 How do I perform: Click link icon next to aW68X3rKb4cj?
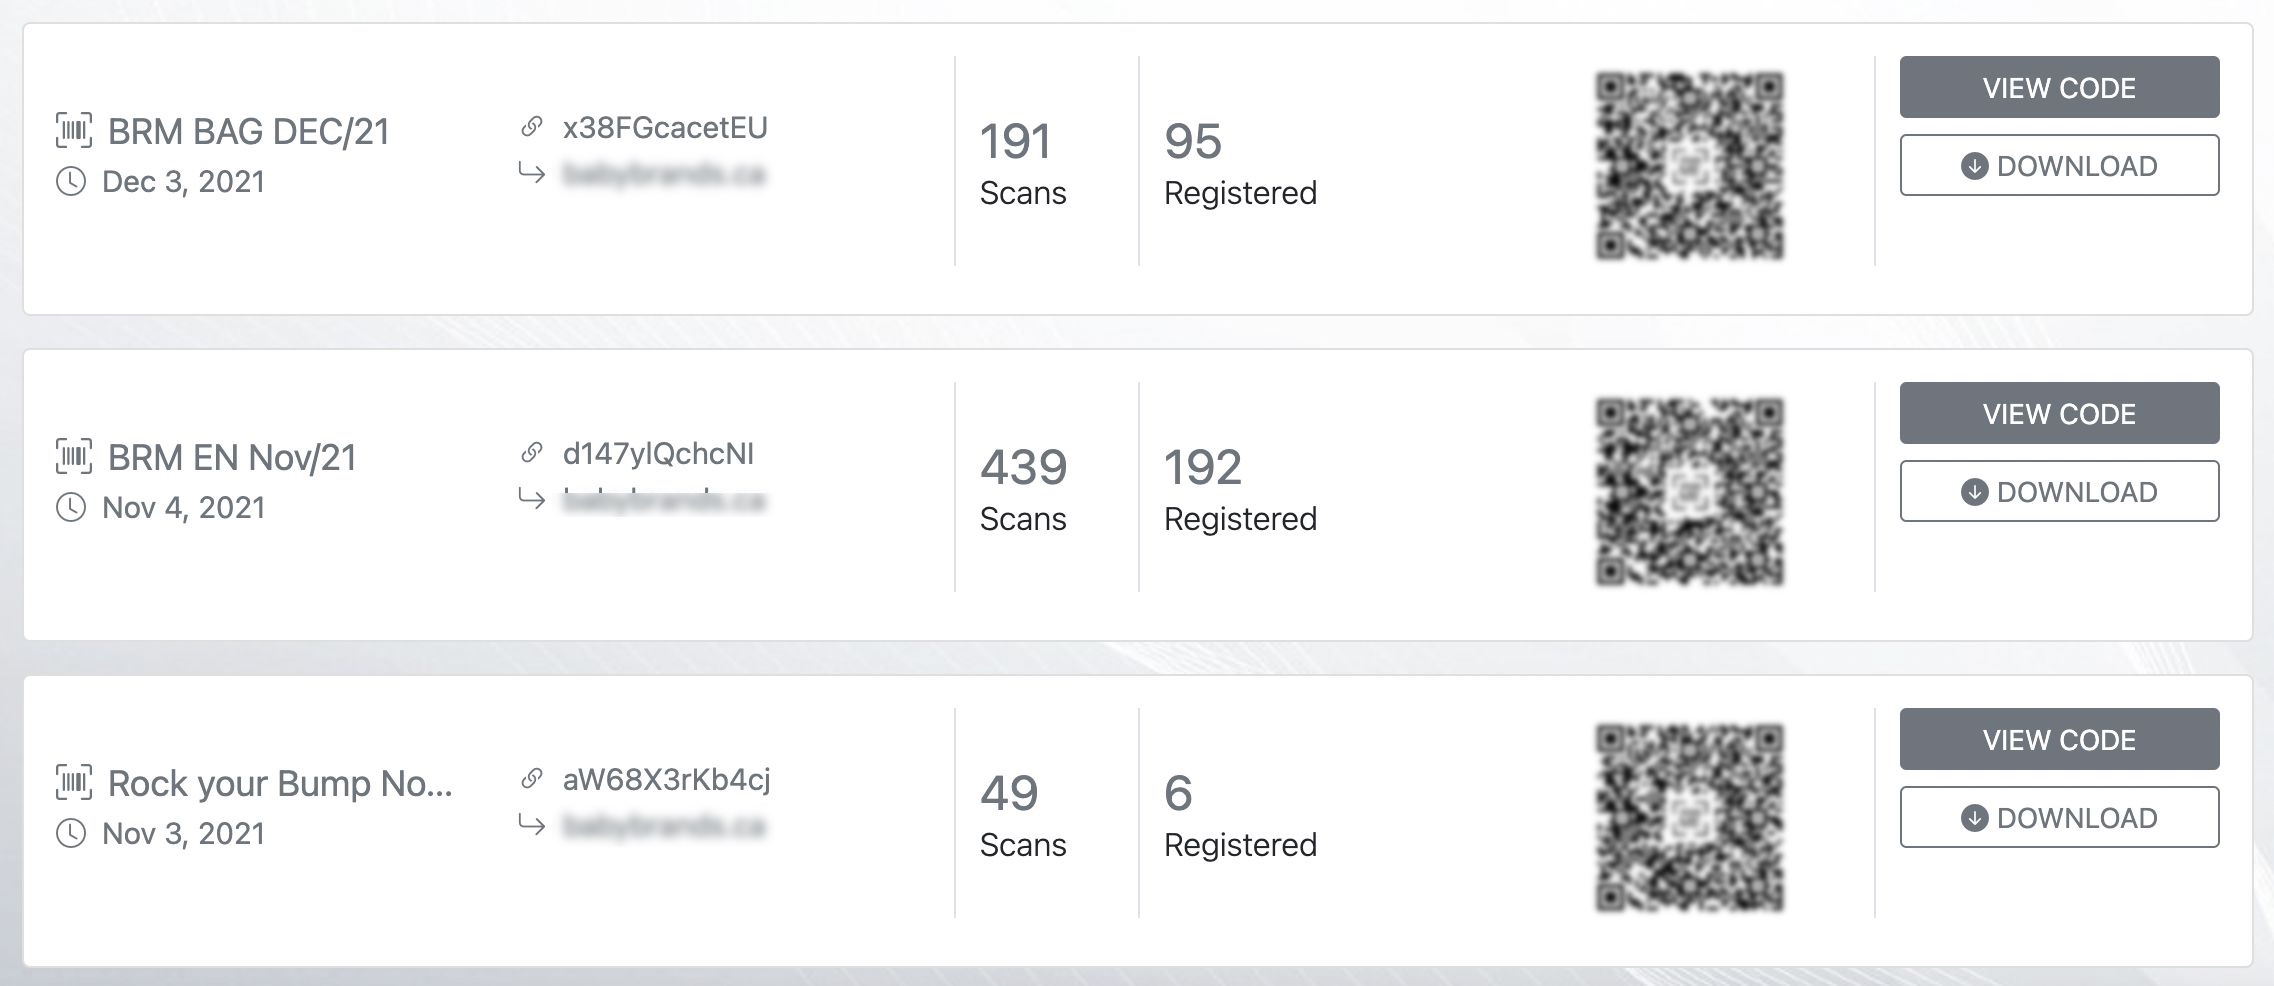[x=531, y=779]
